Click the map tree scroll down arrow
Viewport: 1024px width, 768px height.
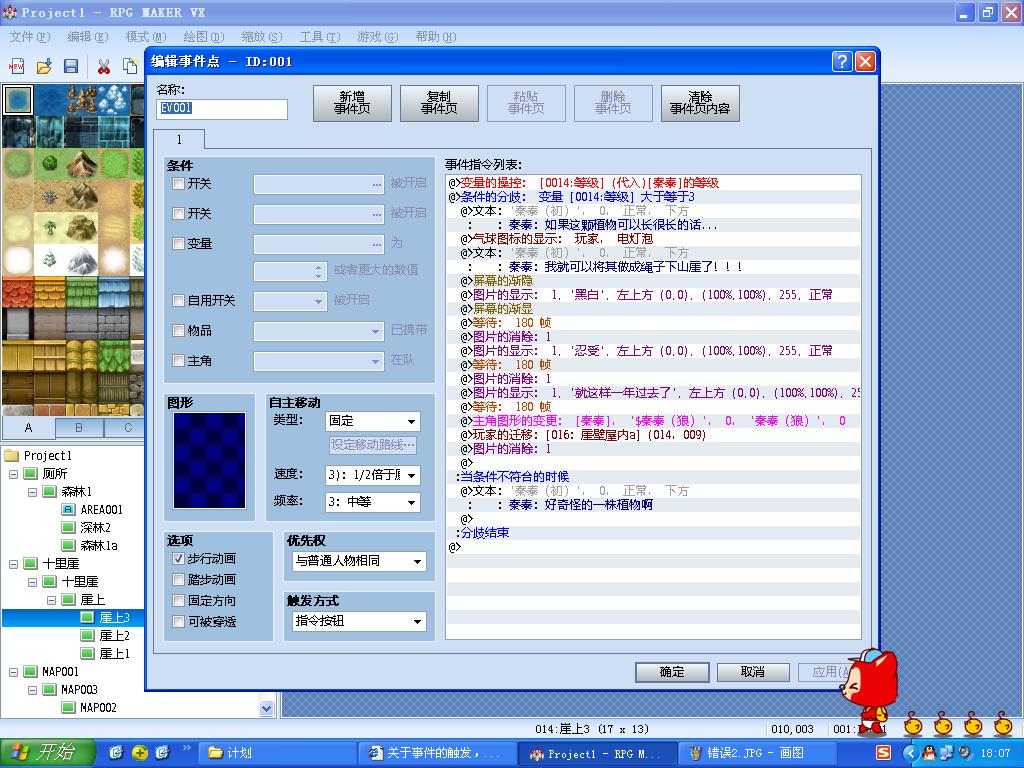pyautogui.click(x=266, y=708)
